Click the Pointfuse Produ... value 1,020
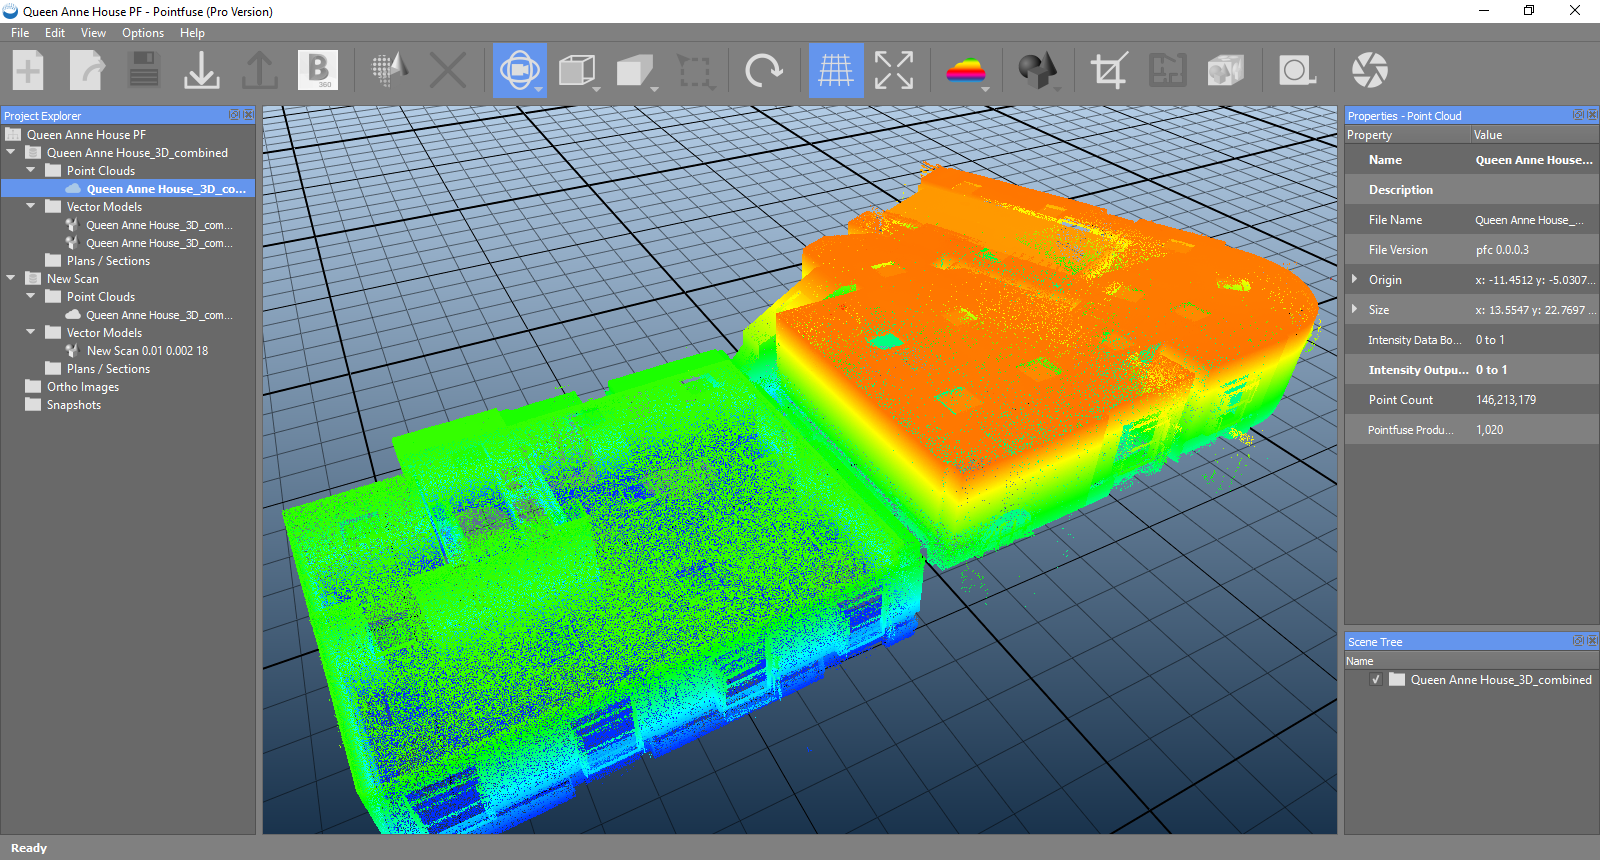Viewport: 1600px width, 860px height. tap(1489, 430)
